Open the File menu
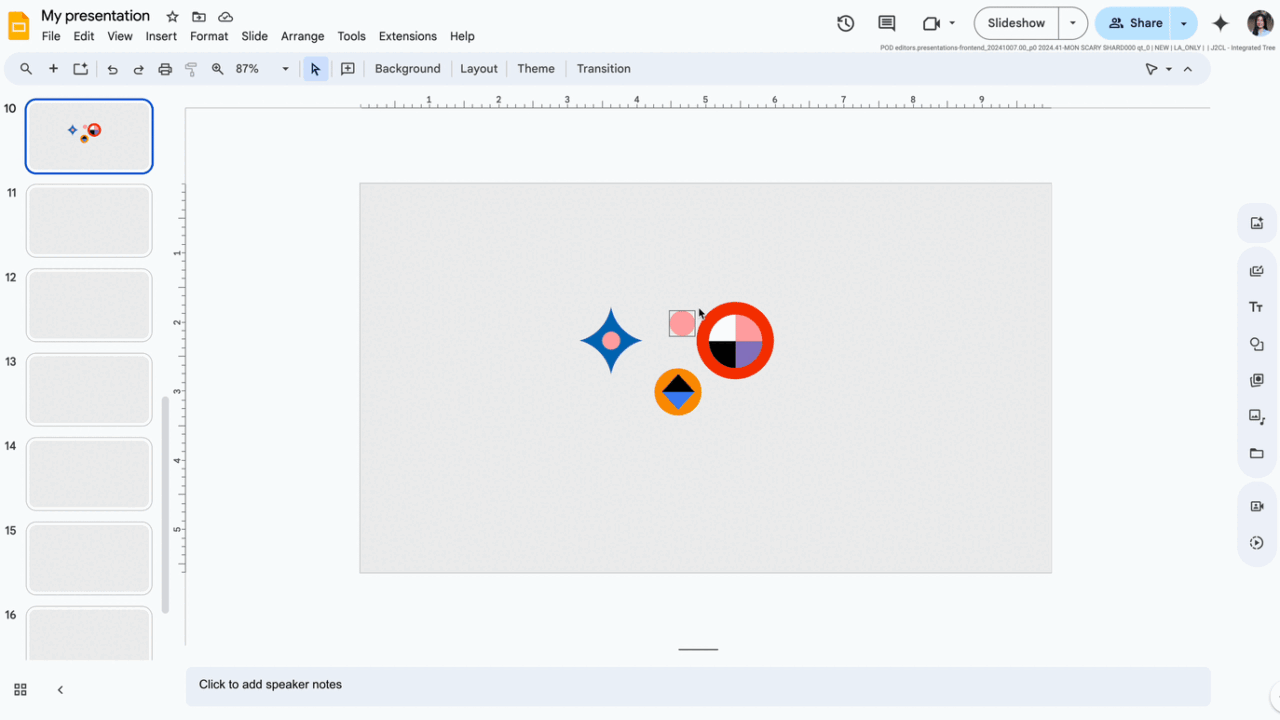The image size is (1280, 720). [x=51, y=36]
